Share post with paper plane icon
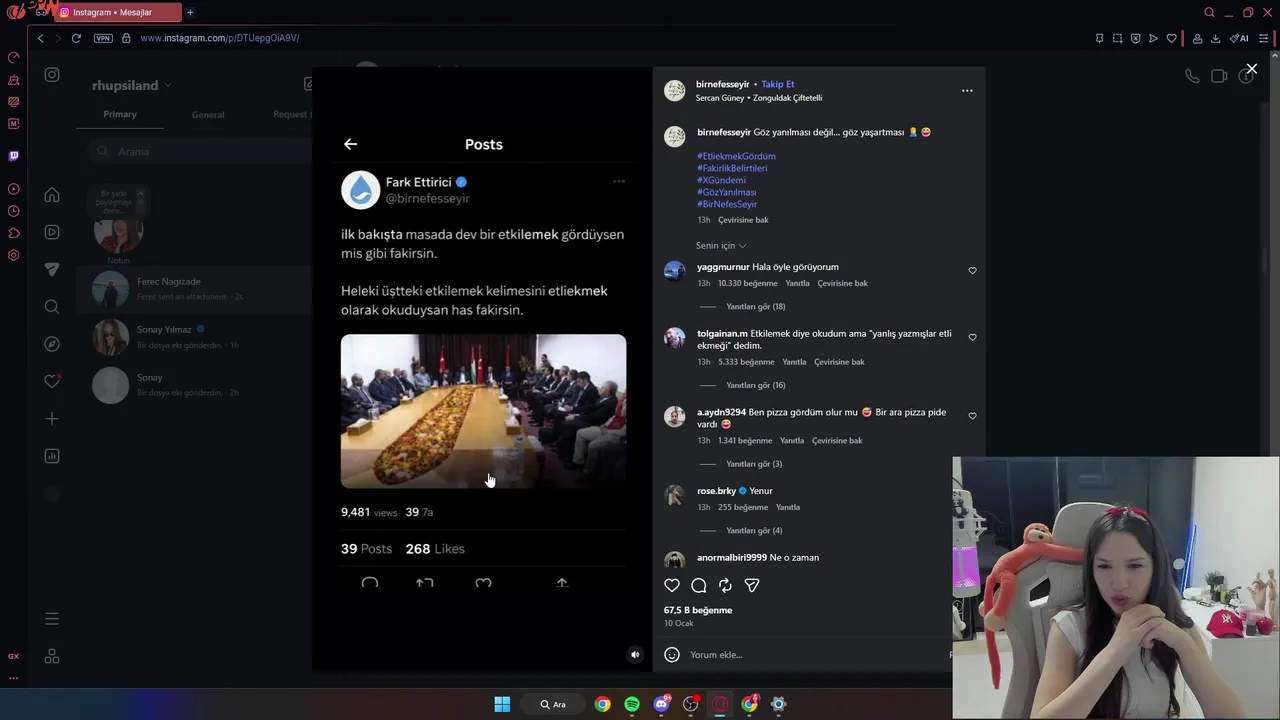1280x720 pixels. [752, 585]
